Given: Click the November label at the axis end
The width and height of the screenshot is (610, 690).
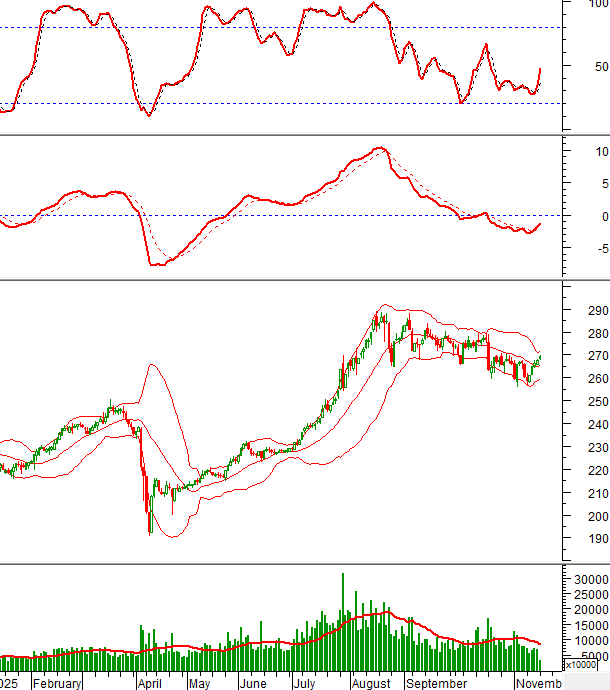Looking at the screenshot, I should [x=538, y=684].
